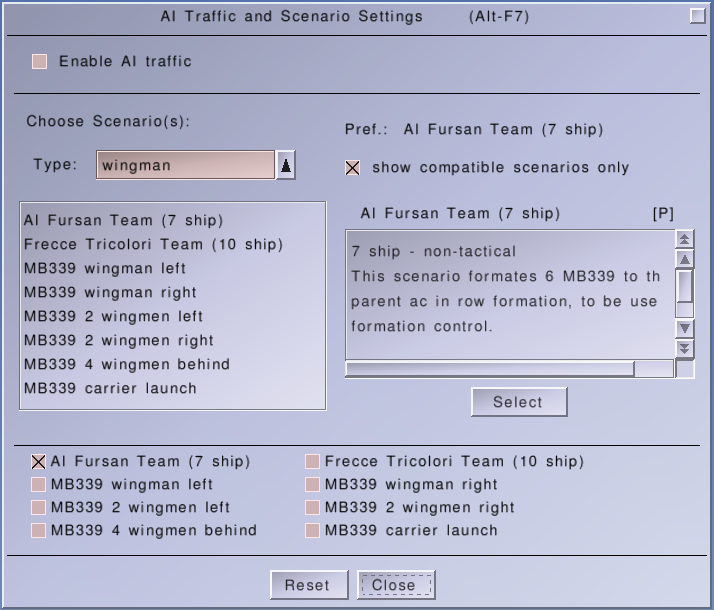The height and width of the screenshot is (610, 714).
Task: Jump to top of description with double-up arrow
Action: point(684,239)
